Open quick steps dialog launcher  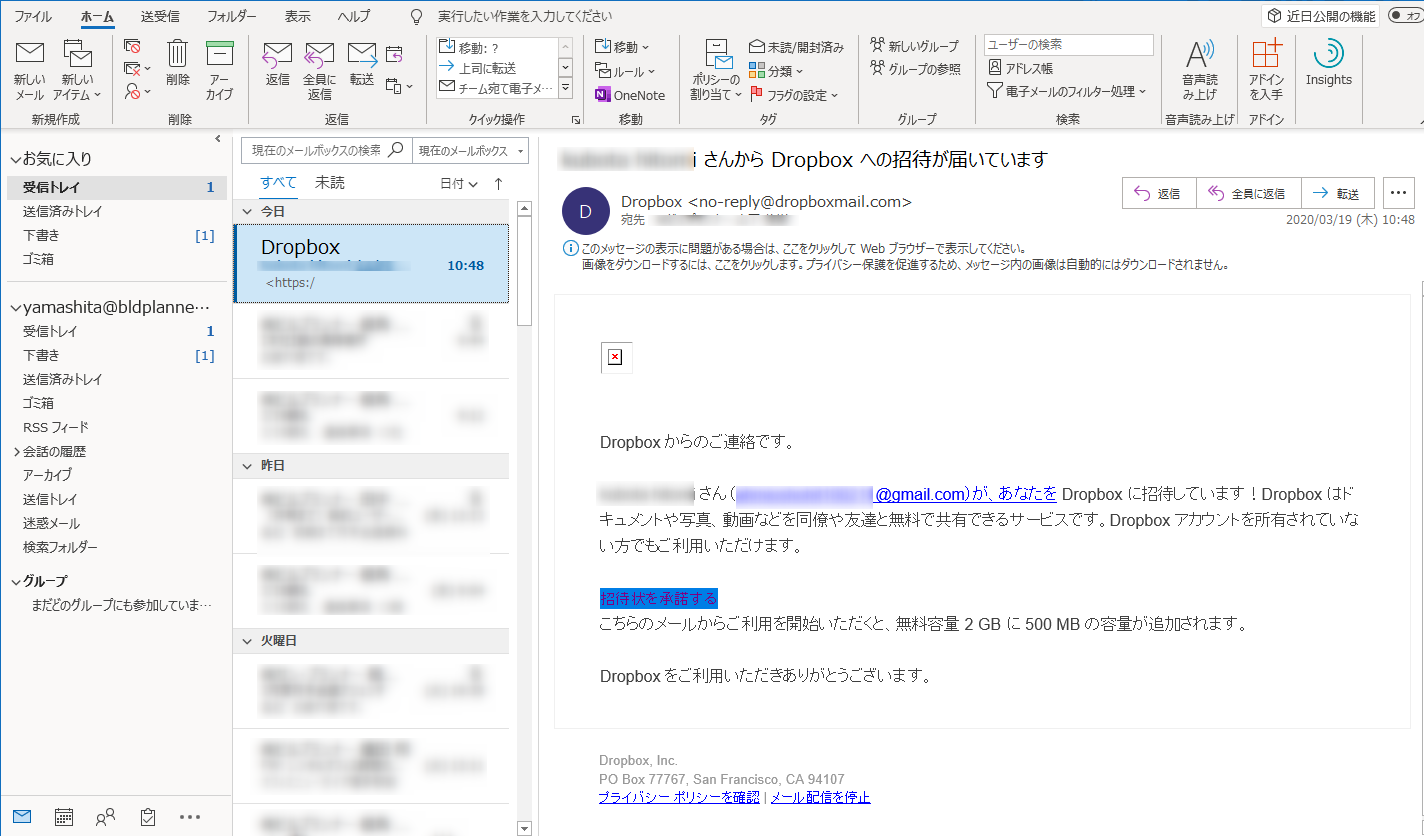click(x=575, y=120)
